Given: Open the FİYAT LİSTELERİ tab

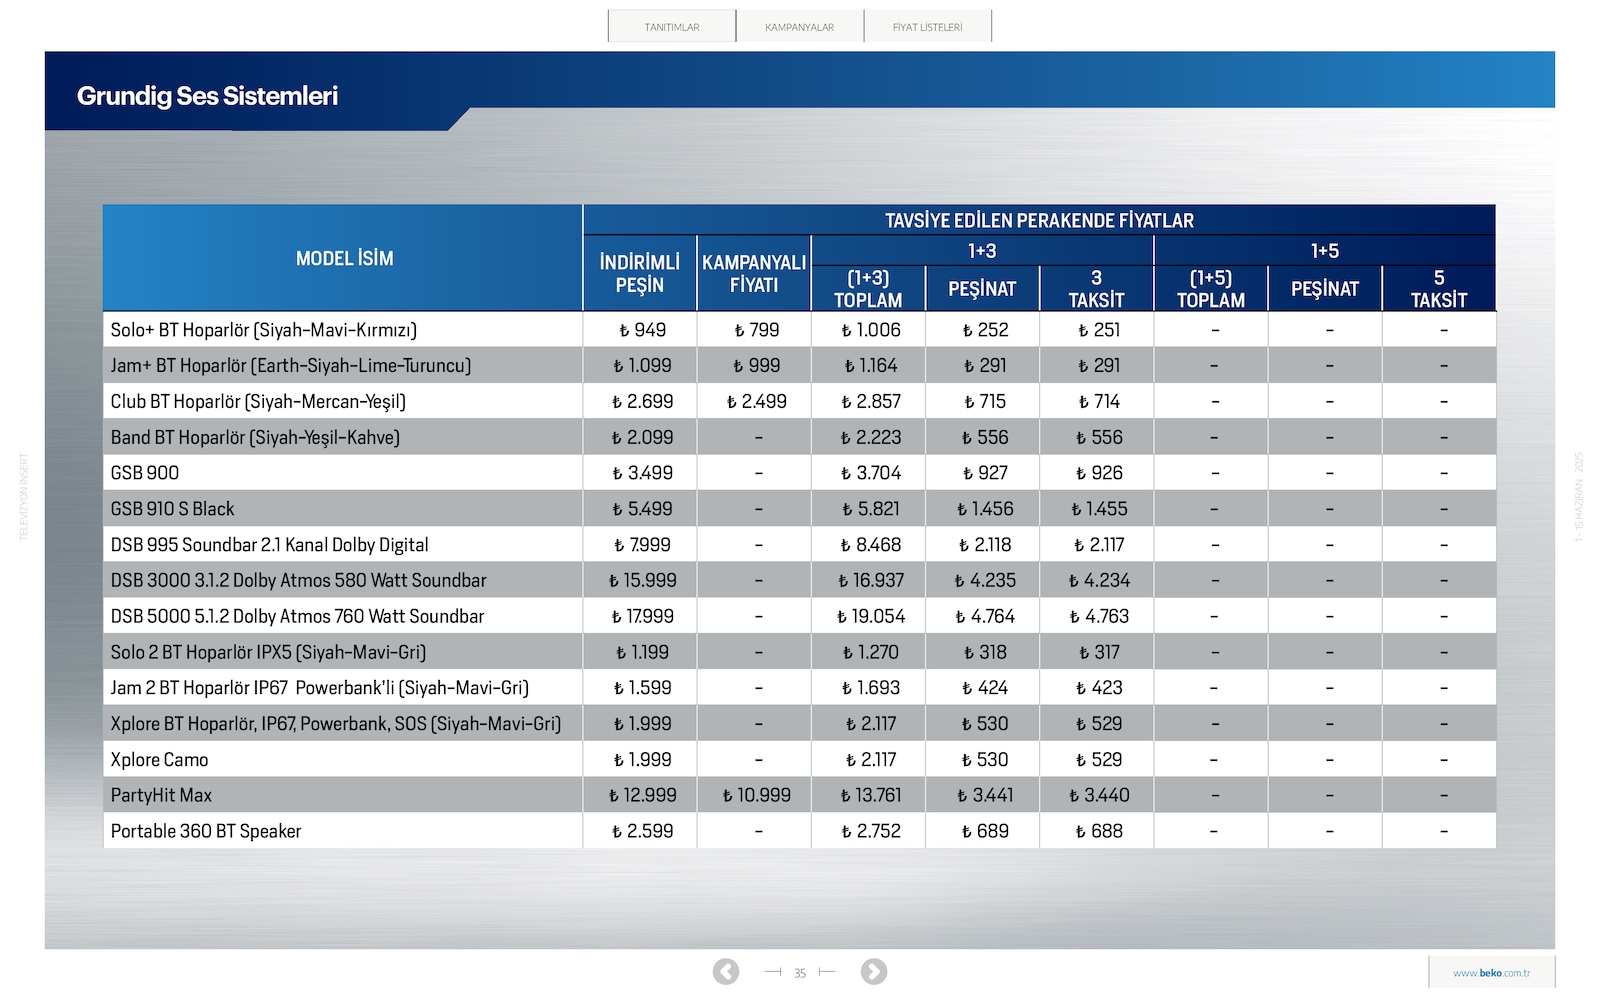Looking at the screenshot, I should click(928, 26).
